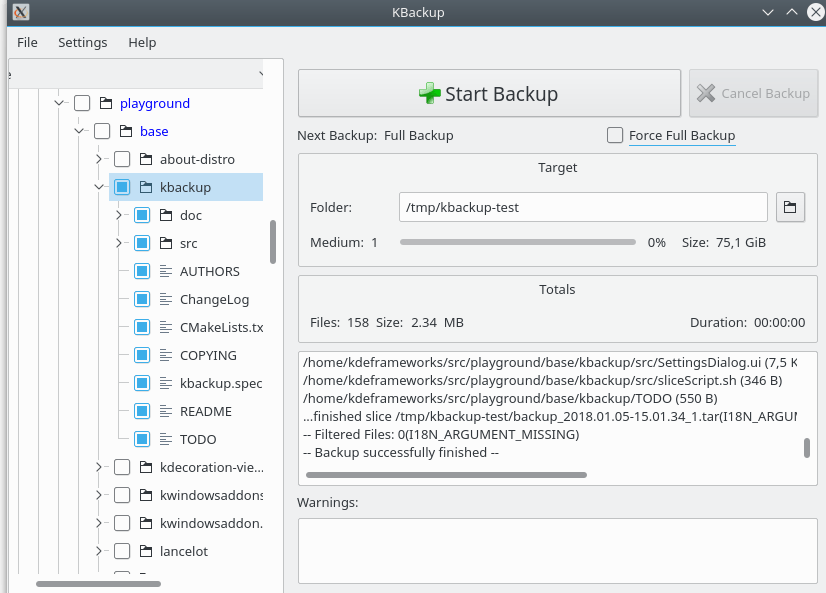This screenshot has width=826, height=593.
Task: Click the lancelot folder icon
Action: pyautogui.click(x=145, y=551)
